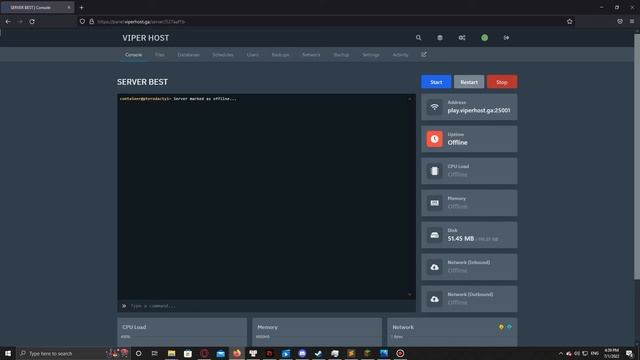Open Discord from the taskbar
The width and height of the screenshot is (640, 360).
pos(302,353)
